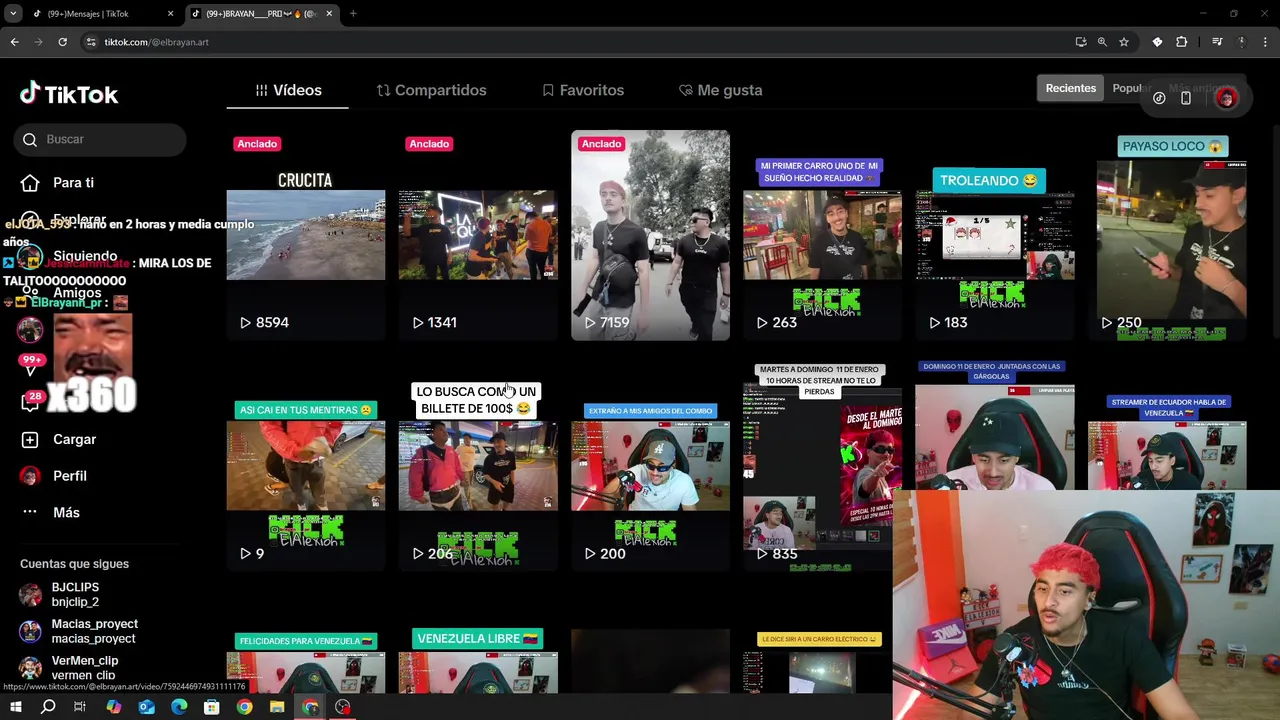1280x720 pixels.
Task: View site information icon in address bar
Action: [x=91, y=42]
